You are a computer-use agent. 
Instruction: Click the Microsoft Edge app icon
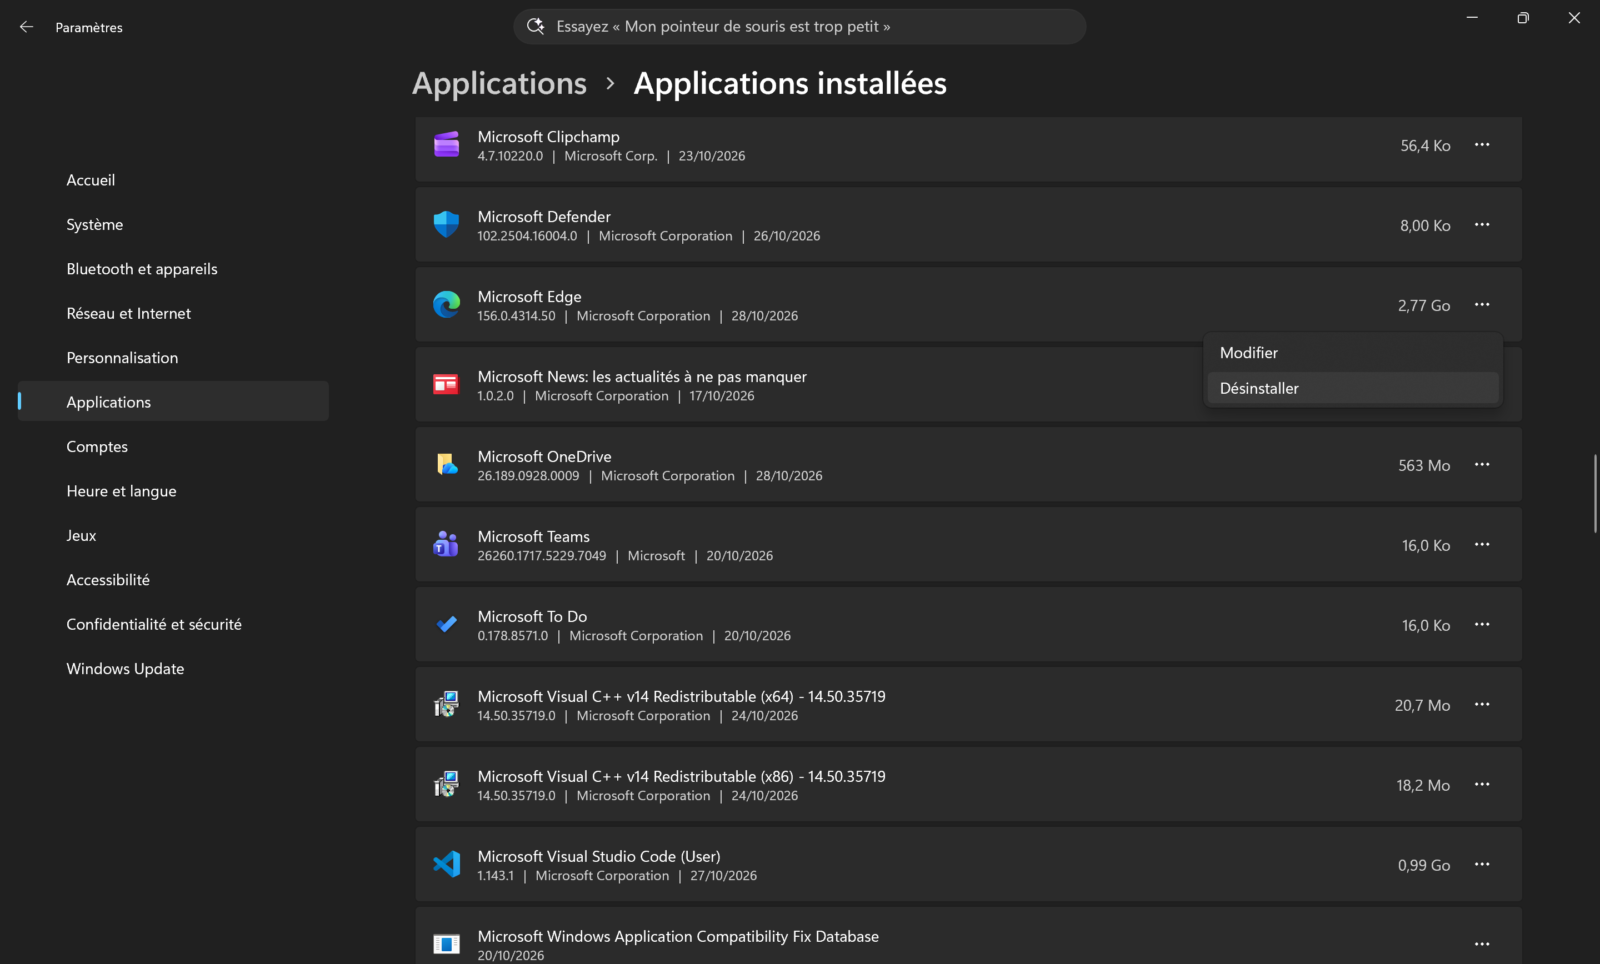[x=446, y=305]
